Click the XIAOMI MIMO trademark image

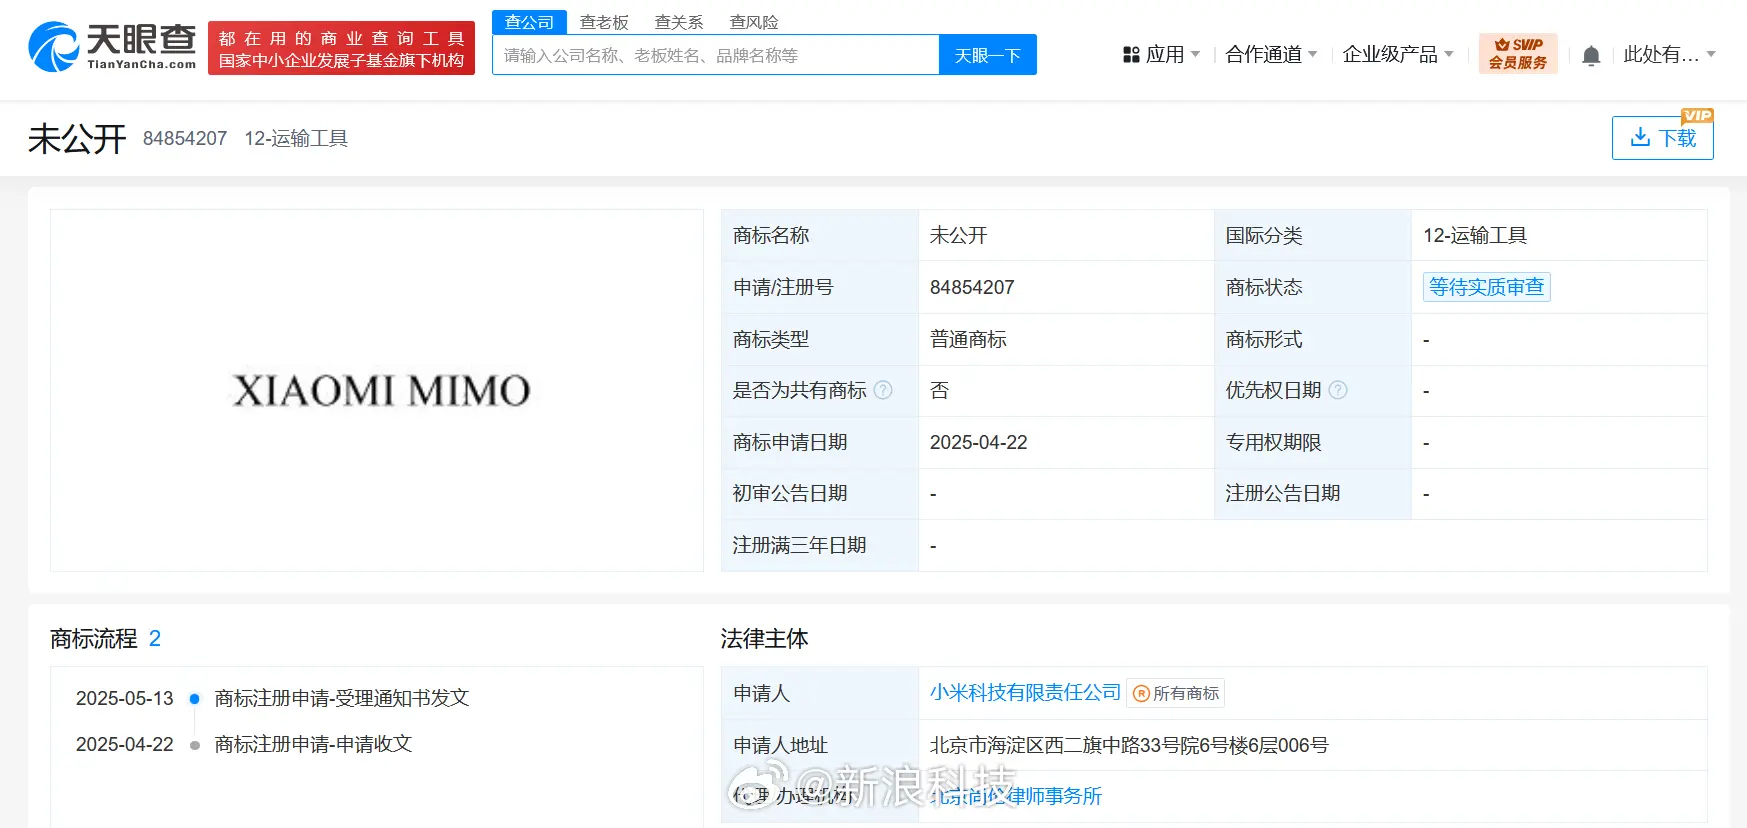(380, 391)
